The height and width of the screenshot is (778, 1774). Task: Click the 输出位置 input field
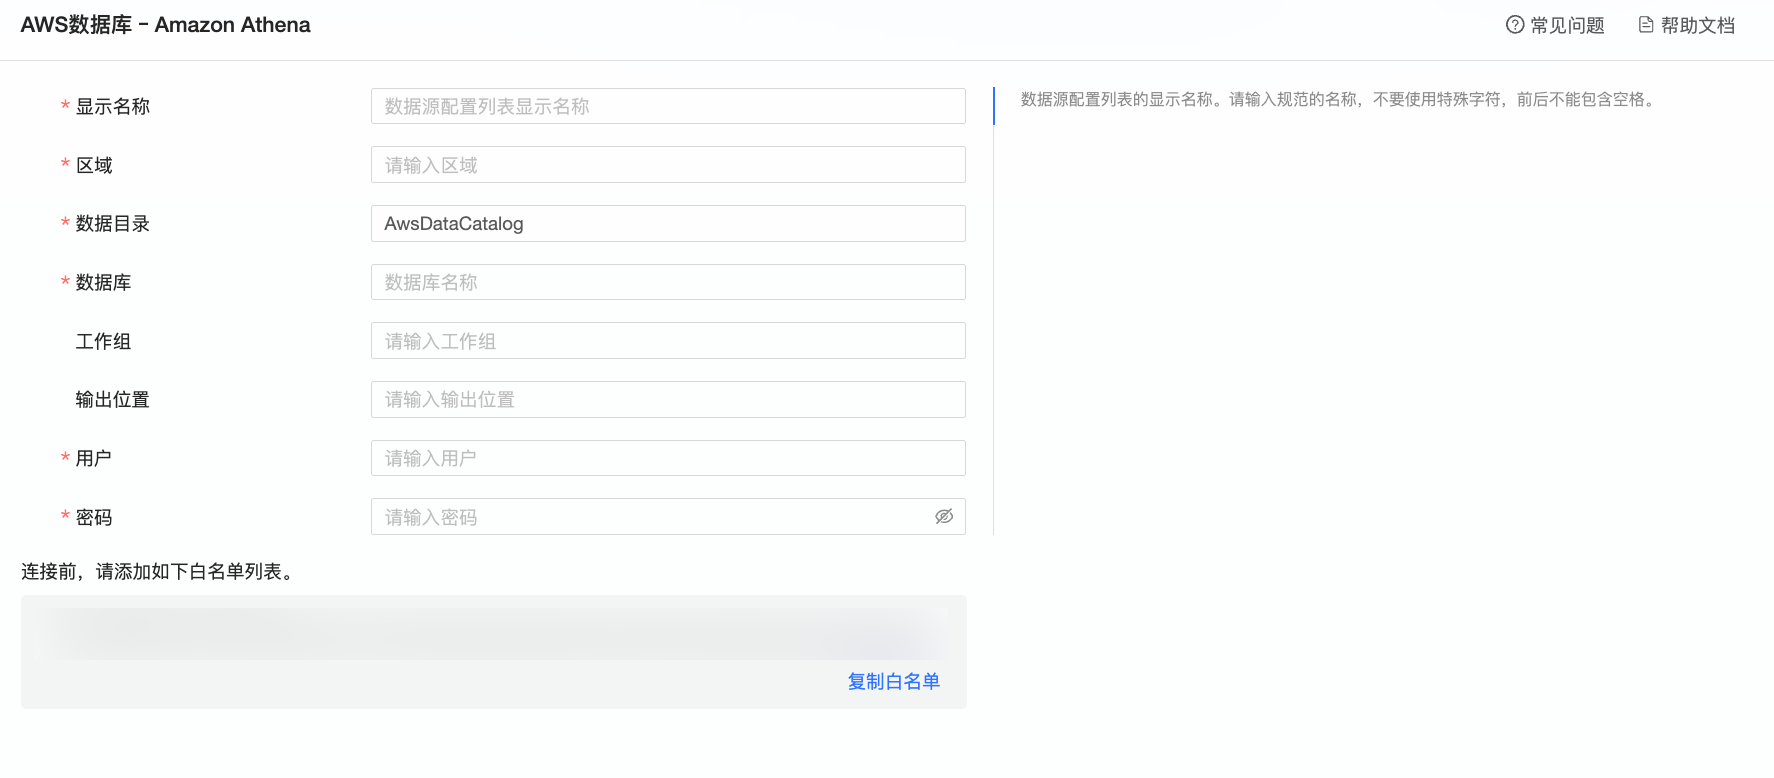point(668,400)
